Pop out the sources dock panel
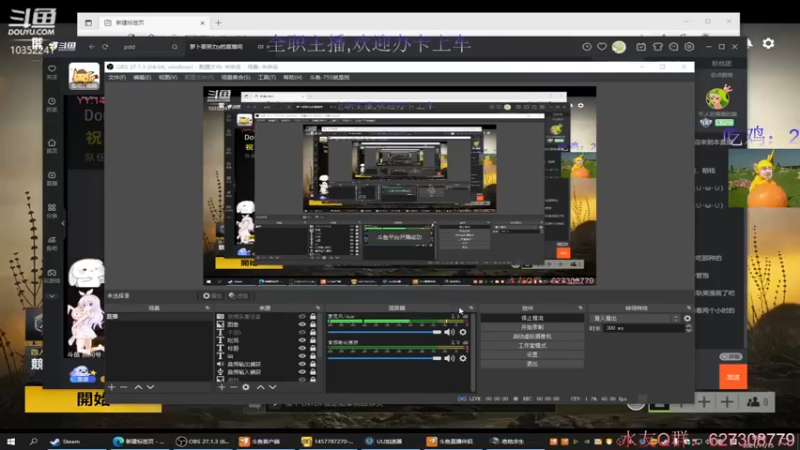 (318, 308)
